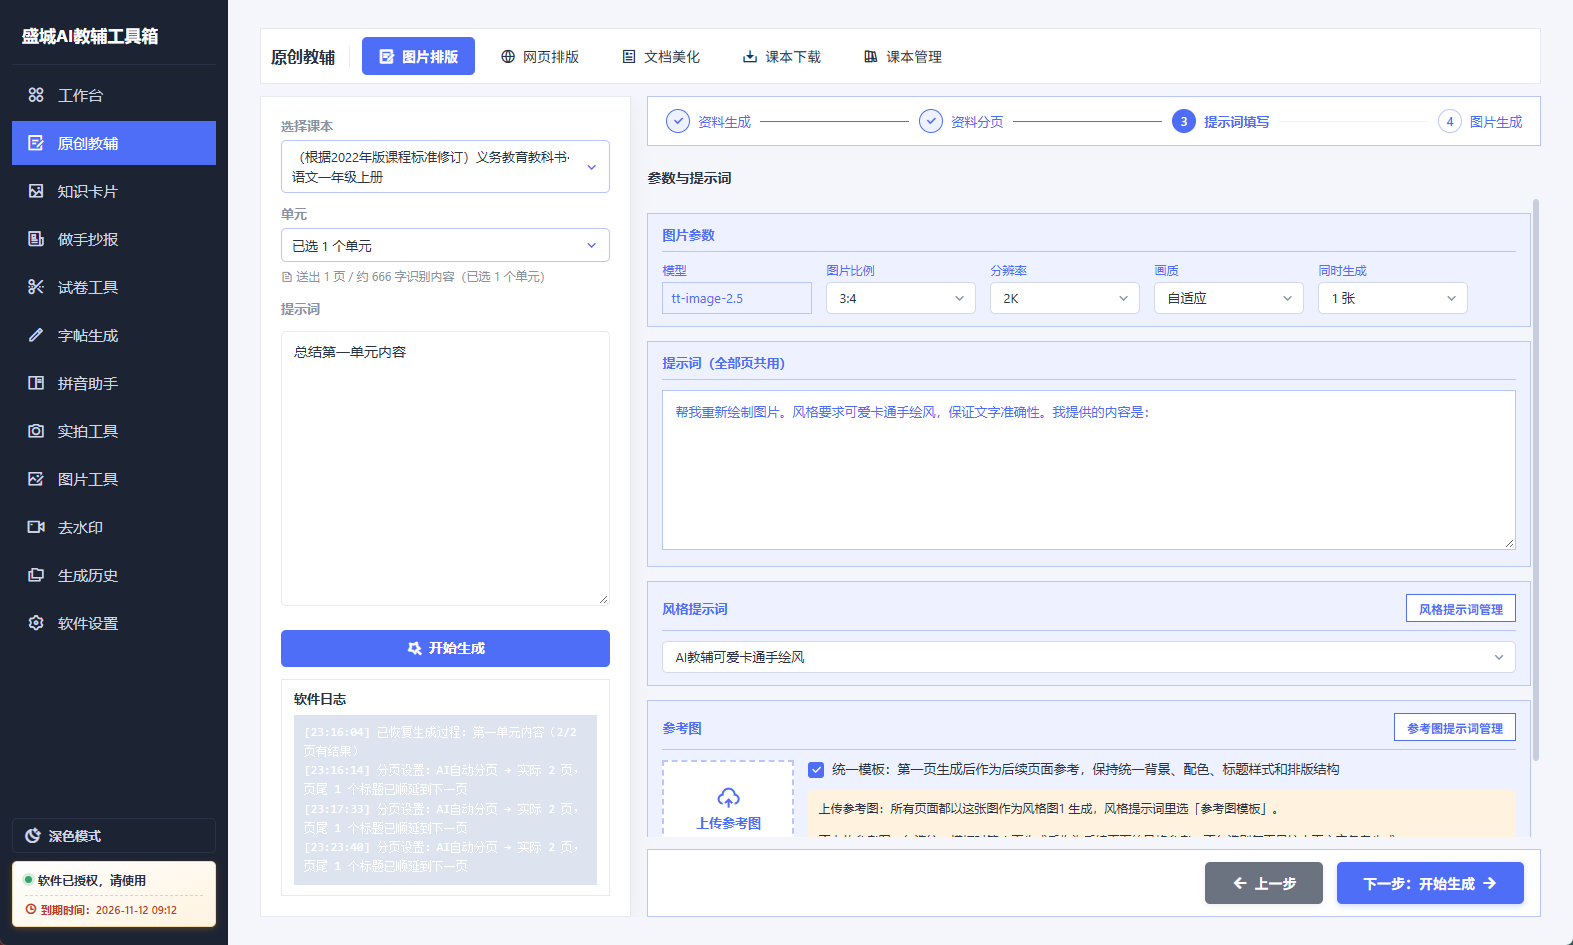Select 原创教辅 in the sidebar menu
The image size is (1573, 945).
pos(114,143)
